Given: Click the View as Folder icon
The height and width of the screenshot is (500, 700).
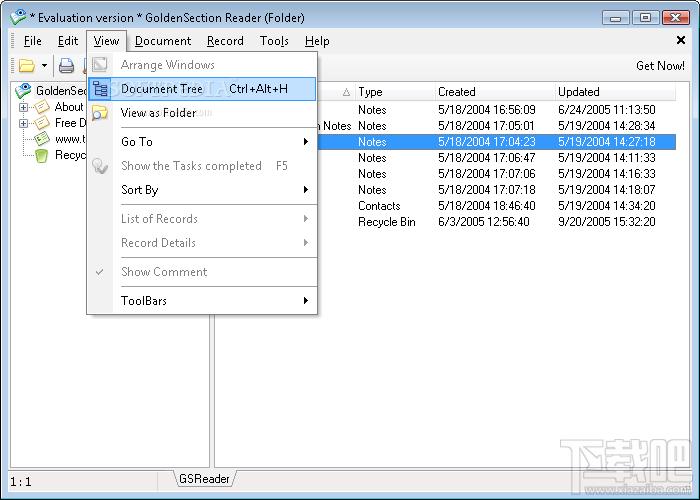Looking at the screenshot, I should tap(100, 113).
